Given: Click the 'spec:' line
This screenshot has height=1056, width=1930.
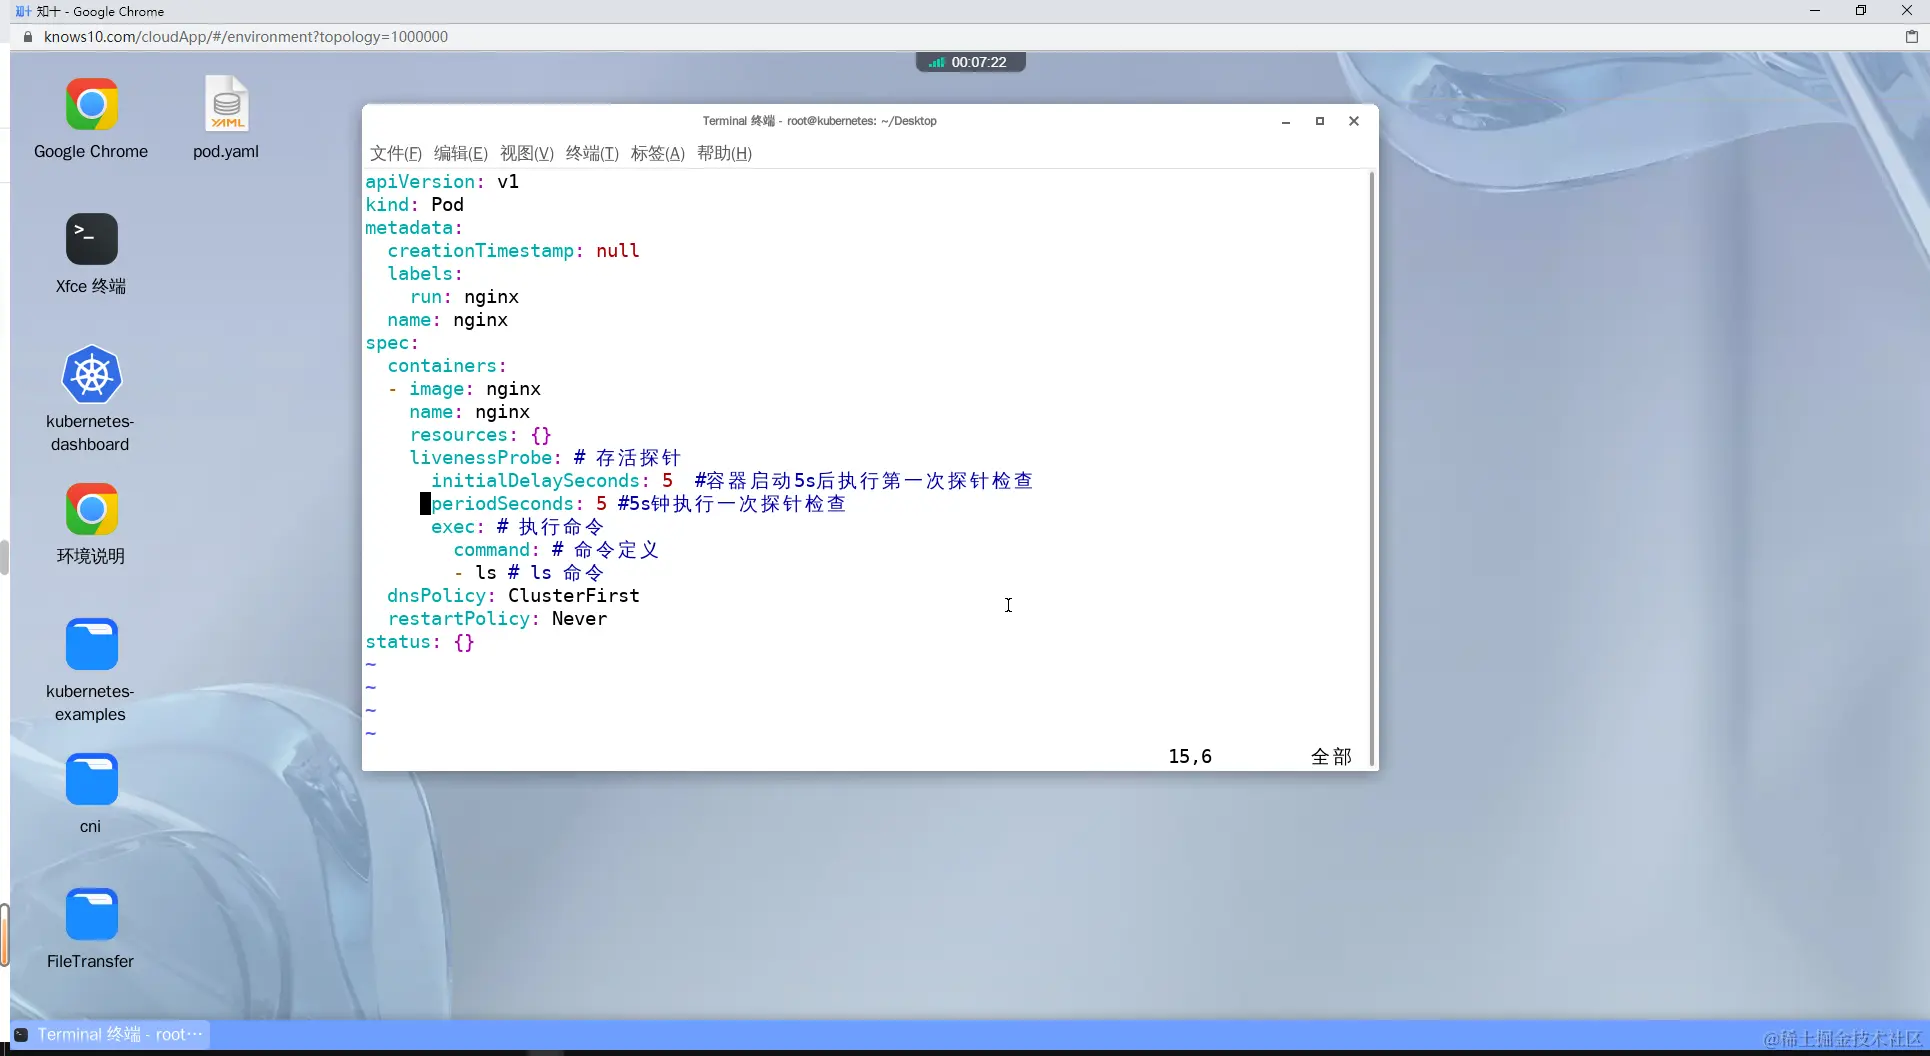Looking at the screenshot, I should click(x=392, y=343).
